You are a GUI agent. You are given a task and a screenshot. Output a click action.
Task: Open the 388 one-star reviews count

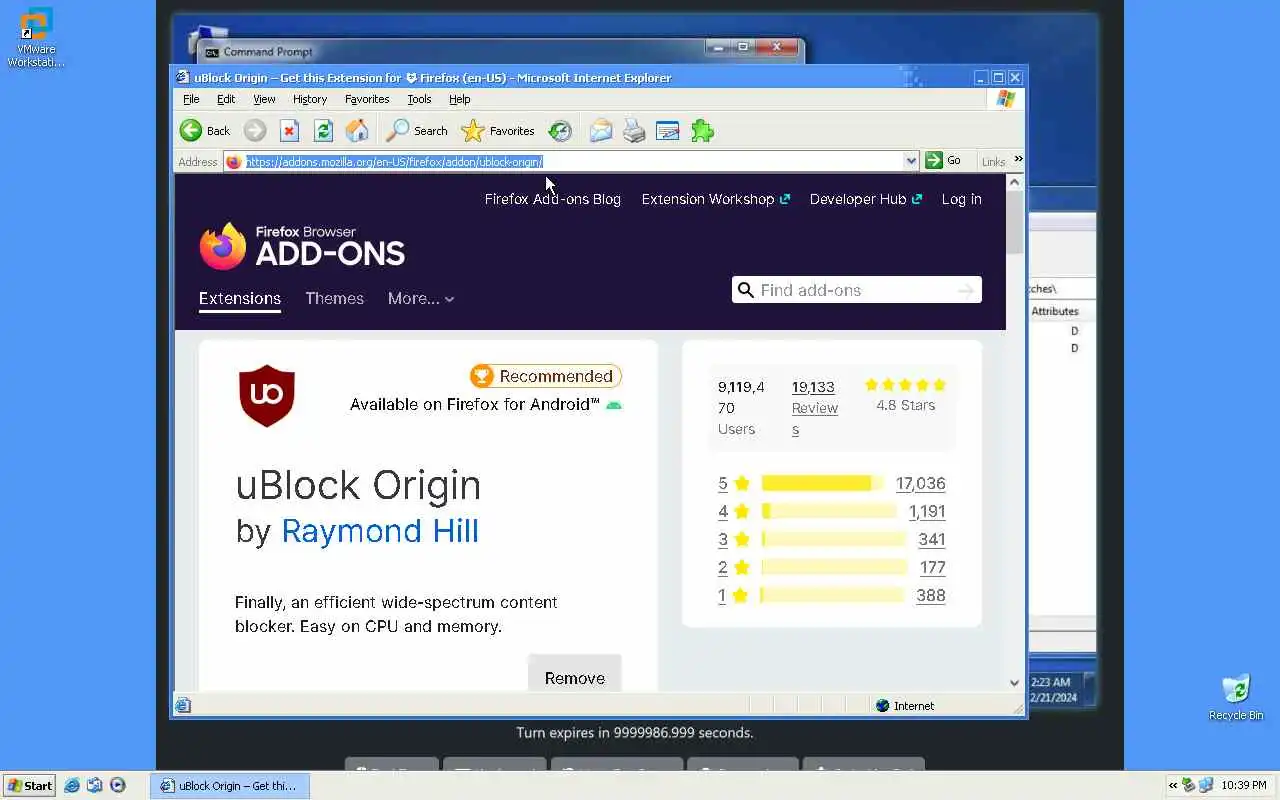pyautogui.click(x=931, y=595)
